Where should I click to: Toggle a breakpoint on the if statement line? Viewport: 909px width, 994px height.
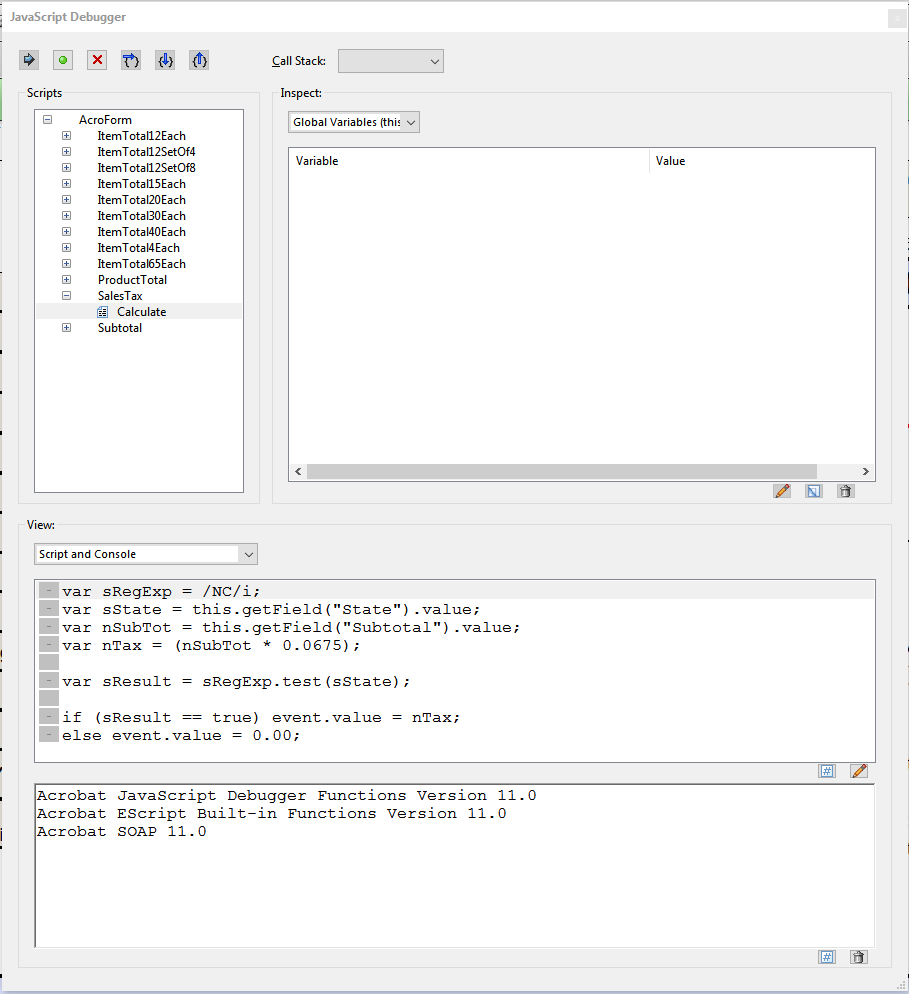[48, 717]
